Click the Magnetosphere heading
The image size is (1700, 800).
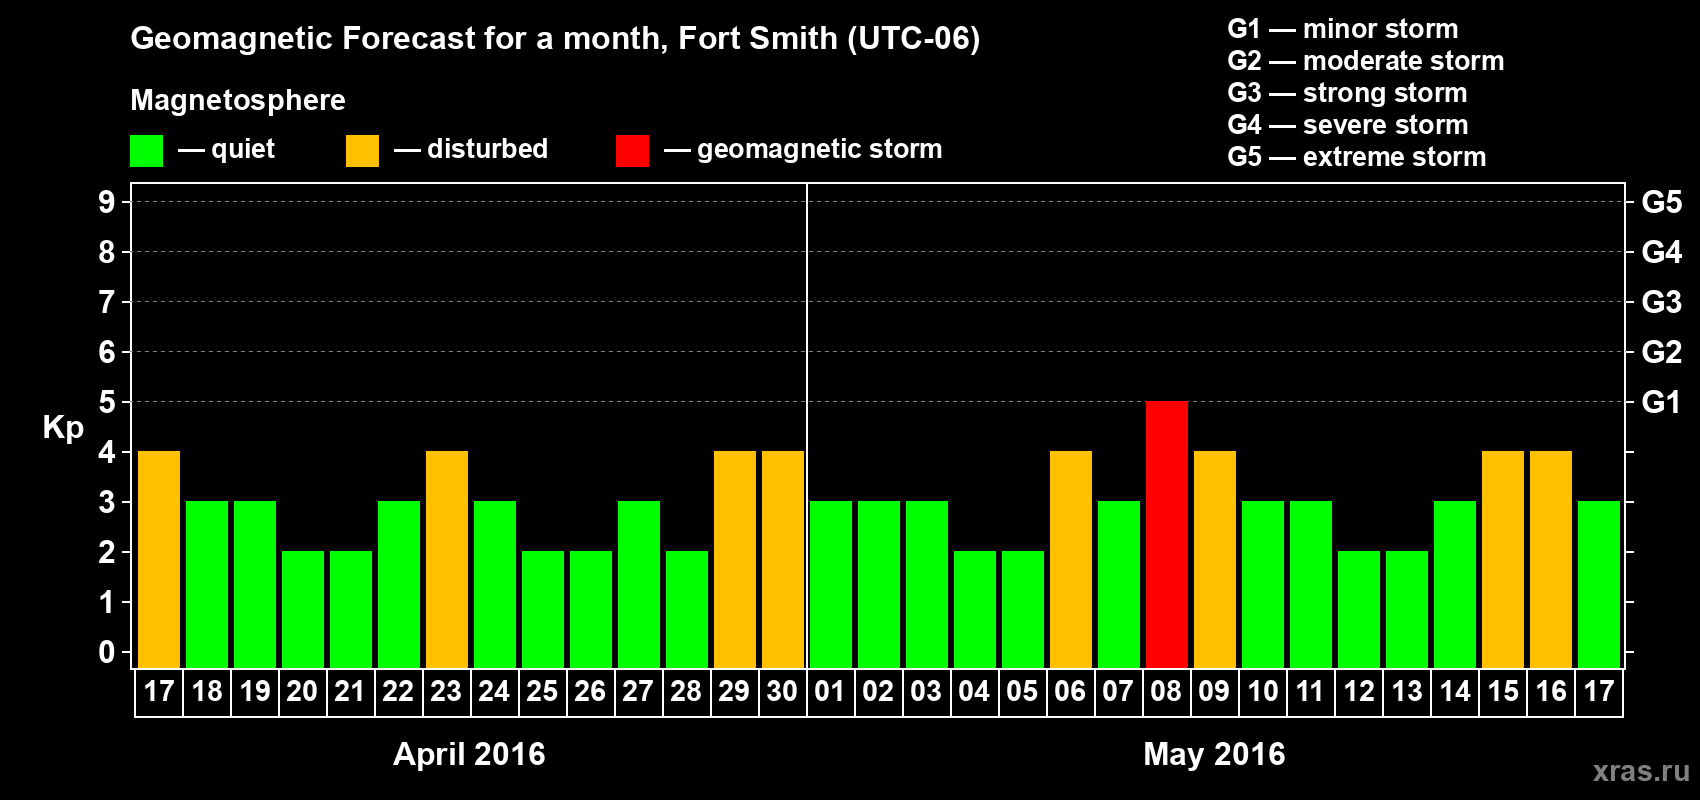point(238,101)
